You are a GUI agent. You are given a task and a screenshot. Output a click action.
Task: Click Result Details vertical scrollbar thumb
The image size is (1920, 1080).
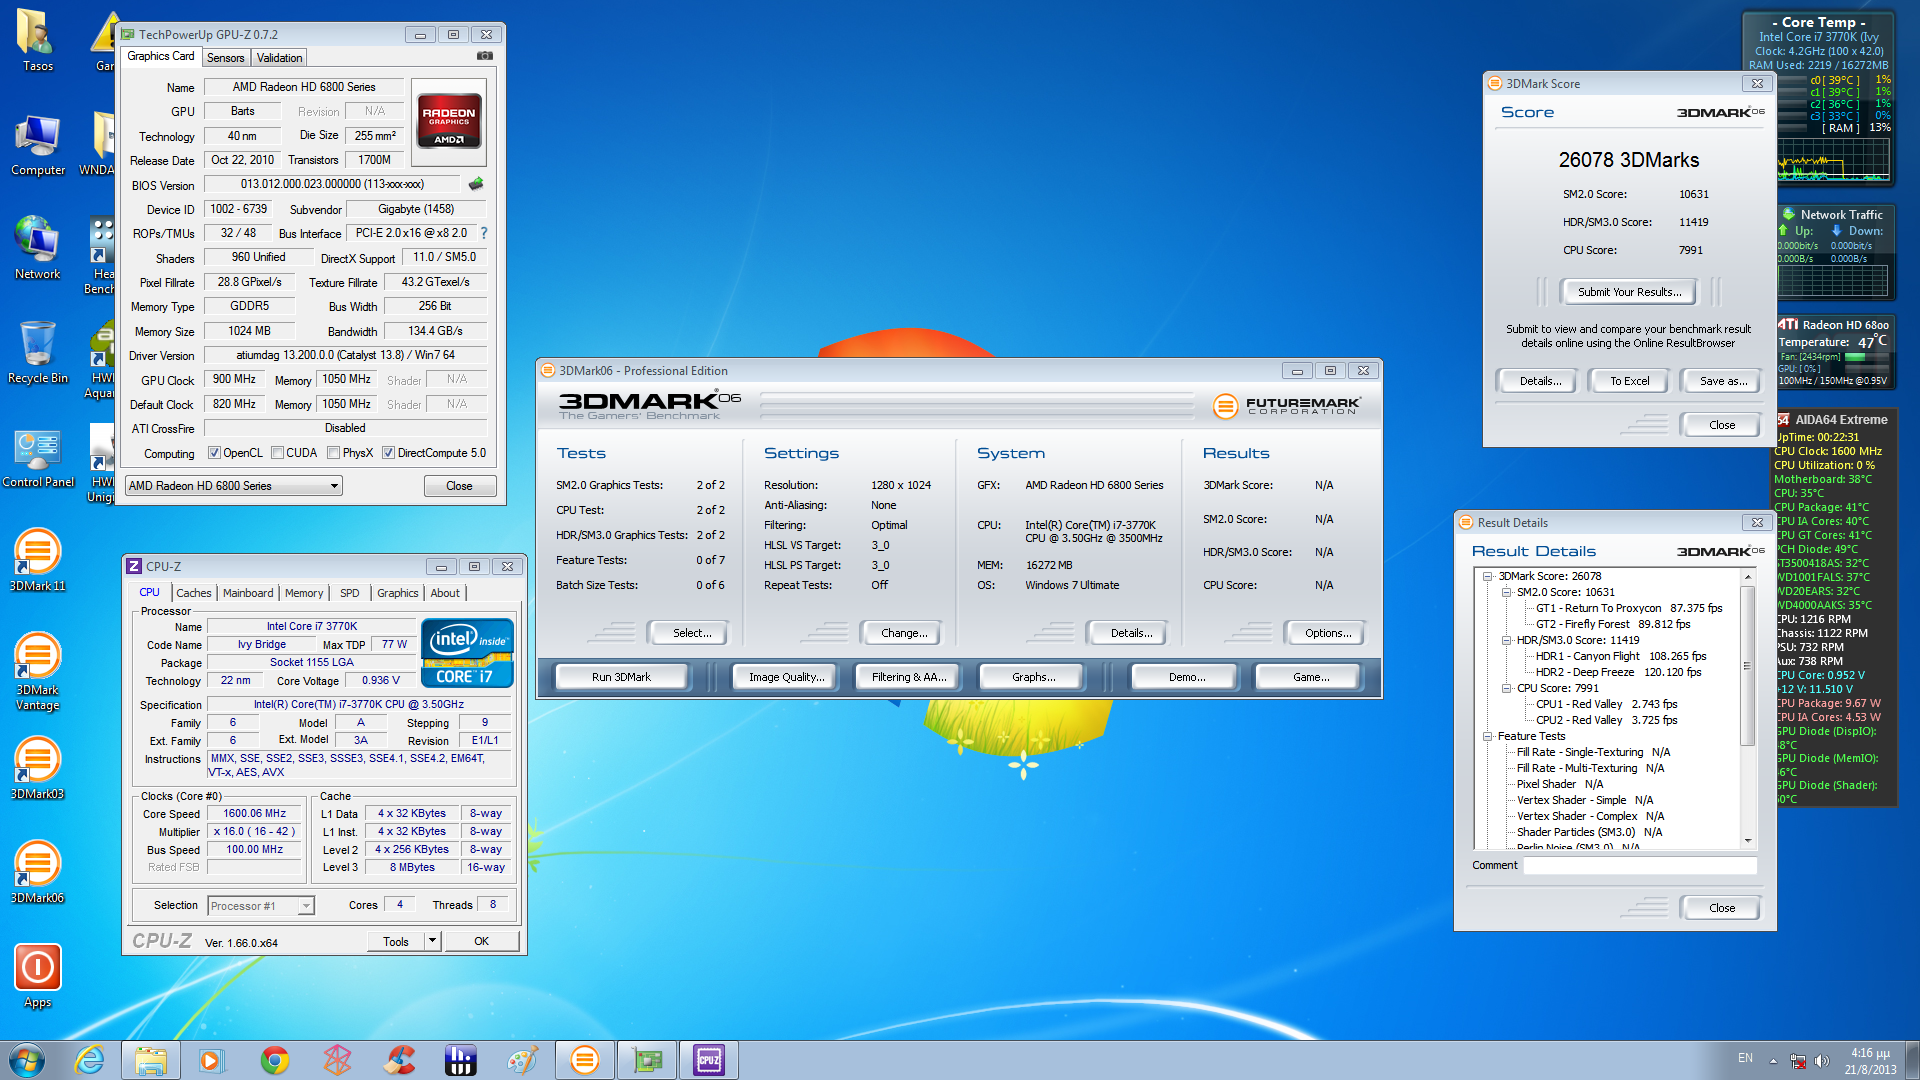pos(1748,666)
